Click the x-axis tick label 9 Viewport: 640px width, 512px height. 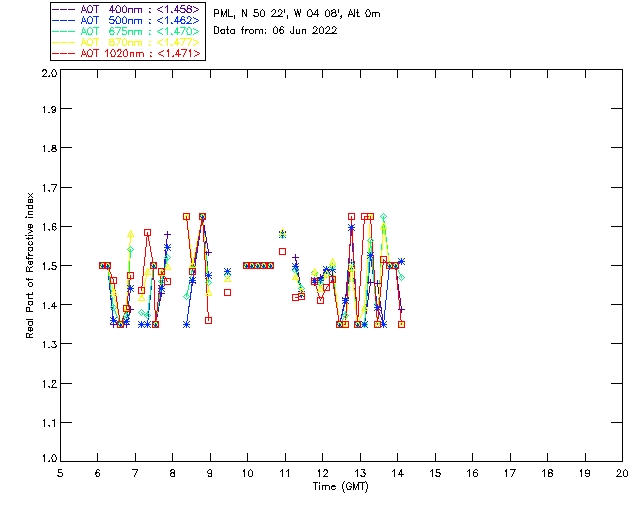[x=210, y=474]
